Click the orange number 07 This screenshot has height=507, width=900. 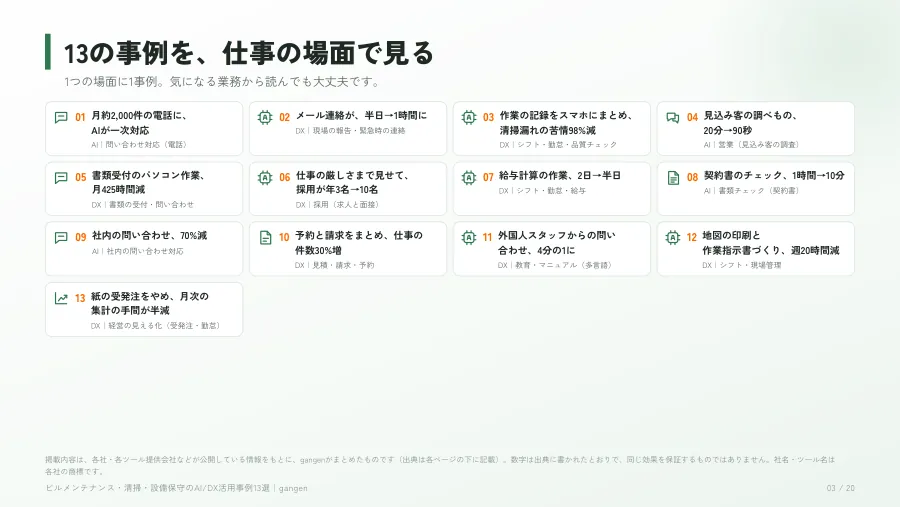coord(488,178)
